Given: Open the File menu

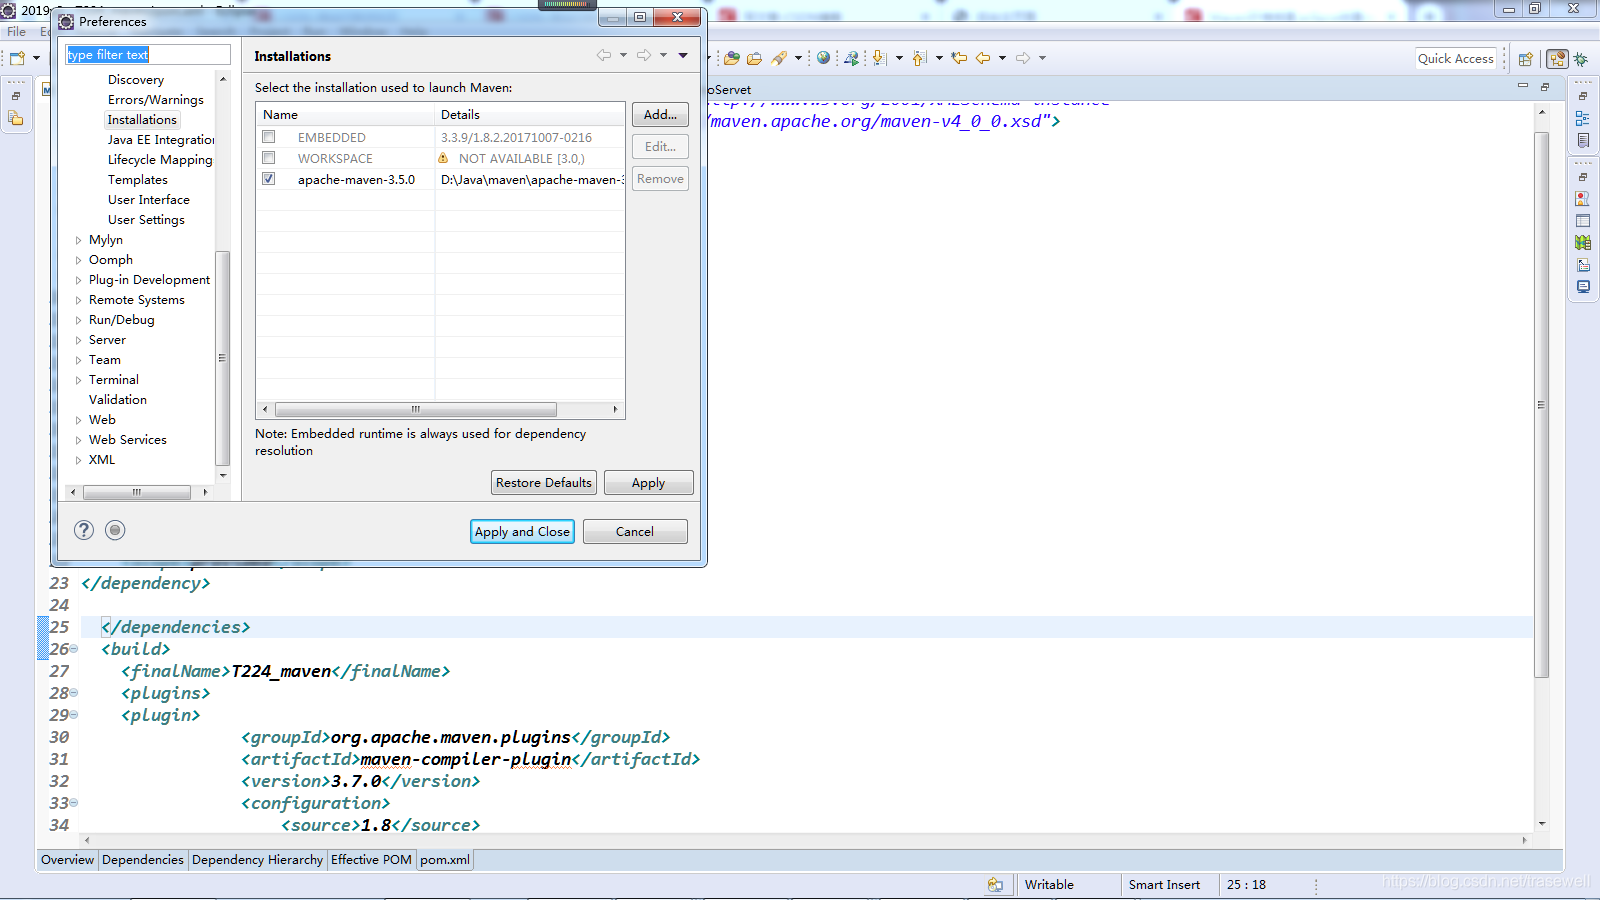Looking at the screenshot, I should [x=17, y=32].
